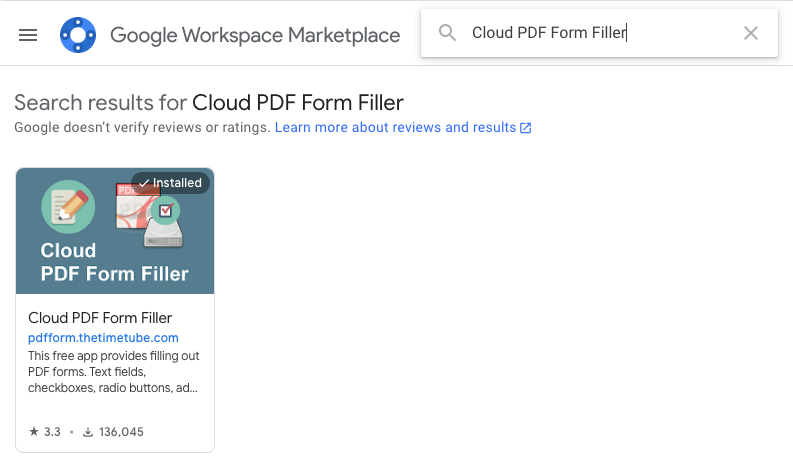793x476 pixels.
Task: Click "Google doesn't verify reviews or ratings" text
Action: click(142, 127)
